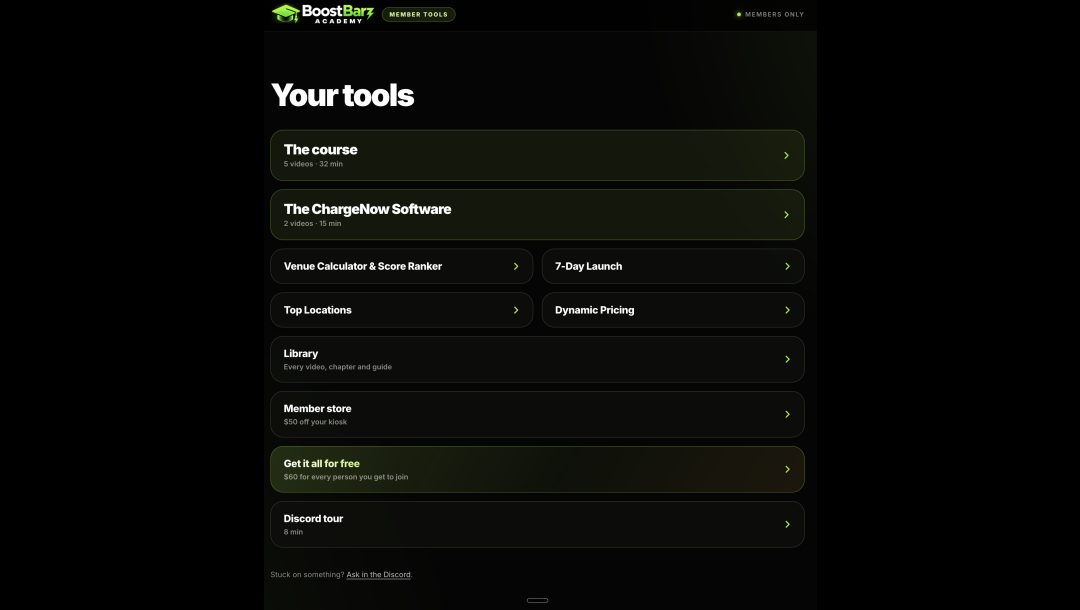
Task: Click the chevron next to 7-Day Launch
Action: click(x=787, y=266)
